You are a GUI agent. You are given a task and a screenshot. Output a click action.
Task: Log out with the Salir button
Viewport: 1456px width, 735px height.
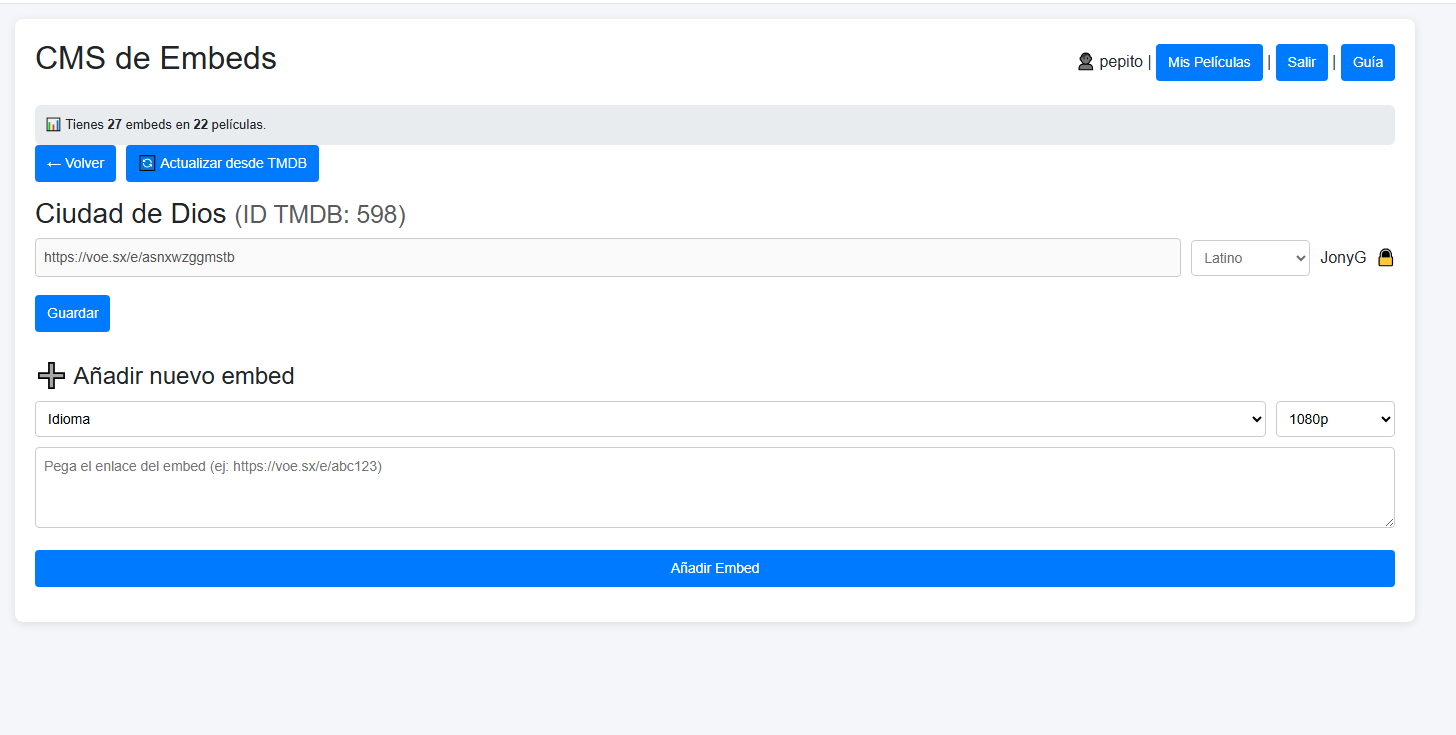(1301, 62)
